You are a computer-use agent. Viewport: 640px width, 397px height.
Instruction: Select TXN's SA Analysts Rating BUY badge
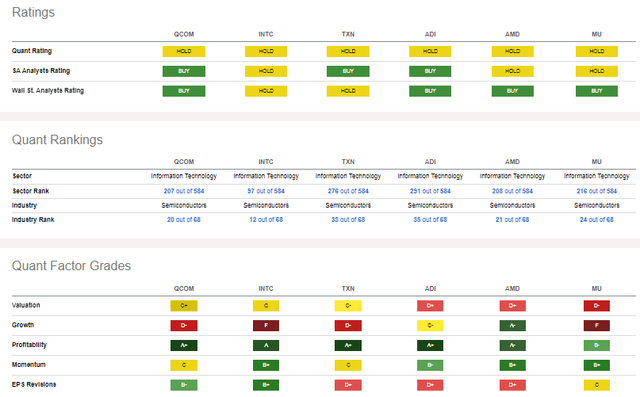(348, 71)
